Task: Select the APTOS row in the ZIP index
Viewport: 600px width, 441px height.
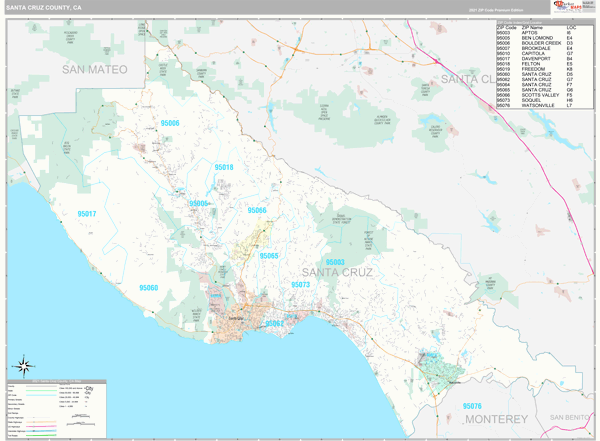Action: tap(531, 32)
